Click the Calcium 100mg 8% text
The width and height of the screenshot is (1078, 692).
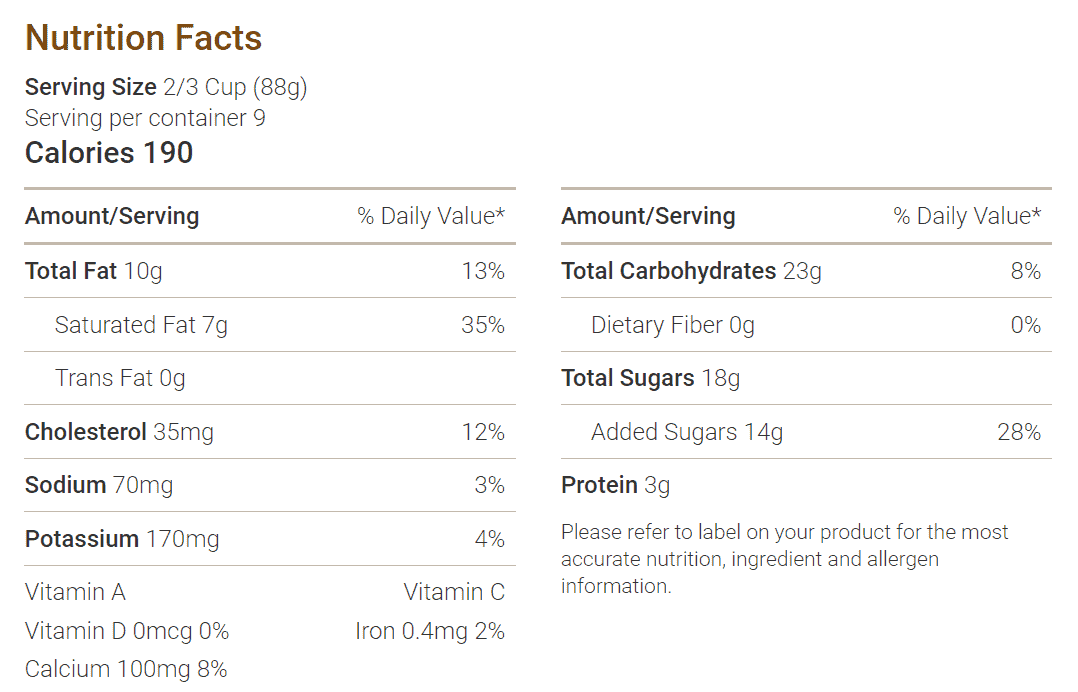[126, 669]
